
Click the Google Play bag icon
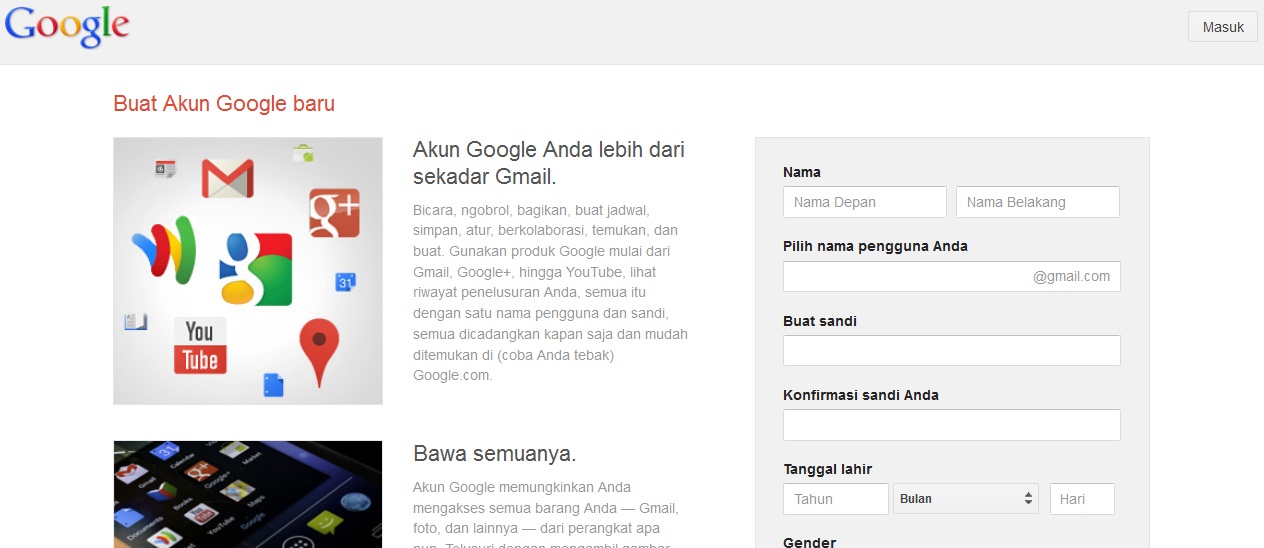pos(304,154)
